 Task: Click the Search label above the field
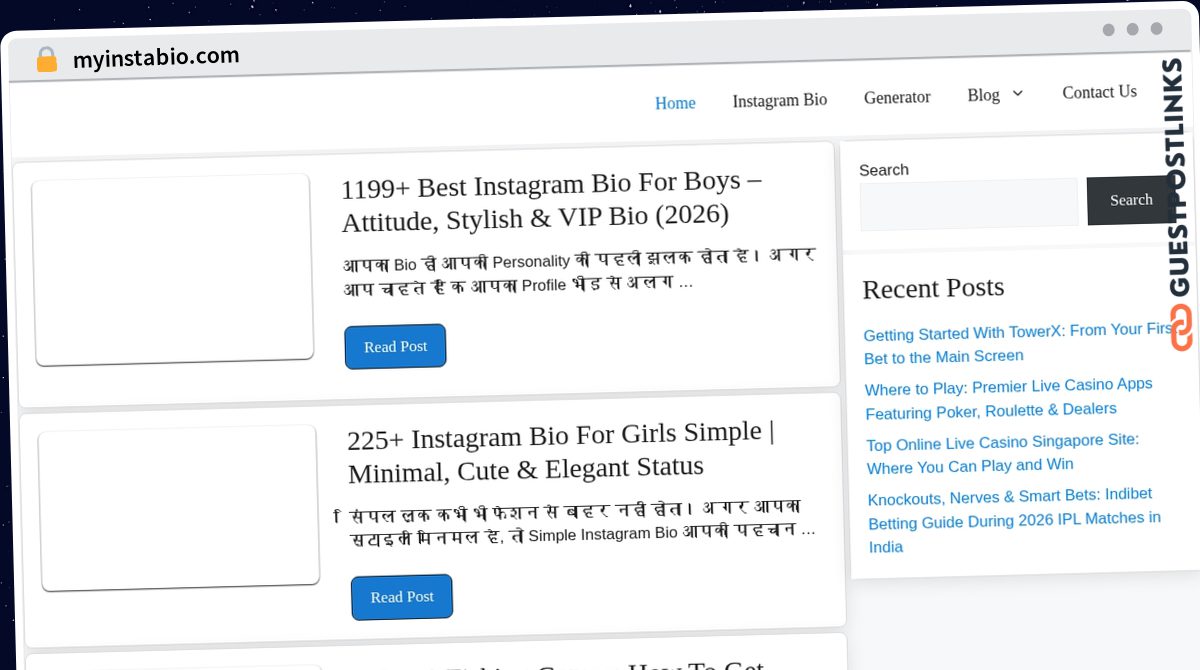884,170
